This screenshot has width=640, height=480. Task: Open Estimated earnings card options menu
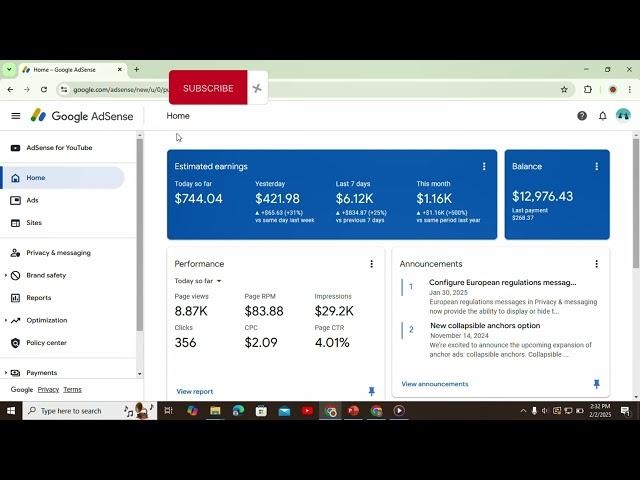click(x=484, y=166)
